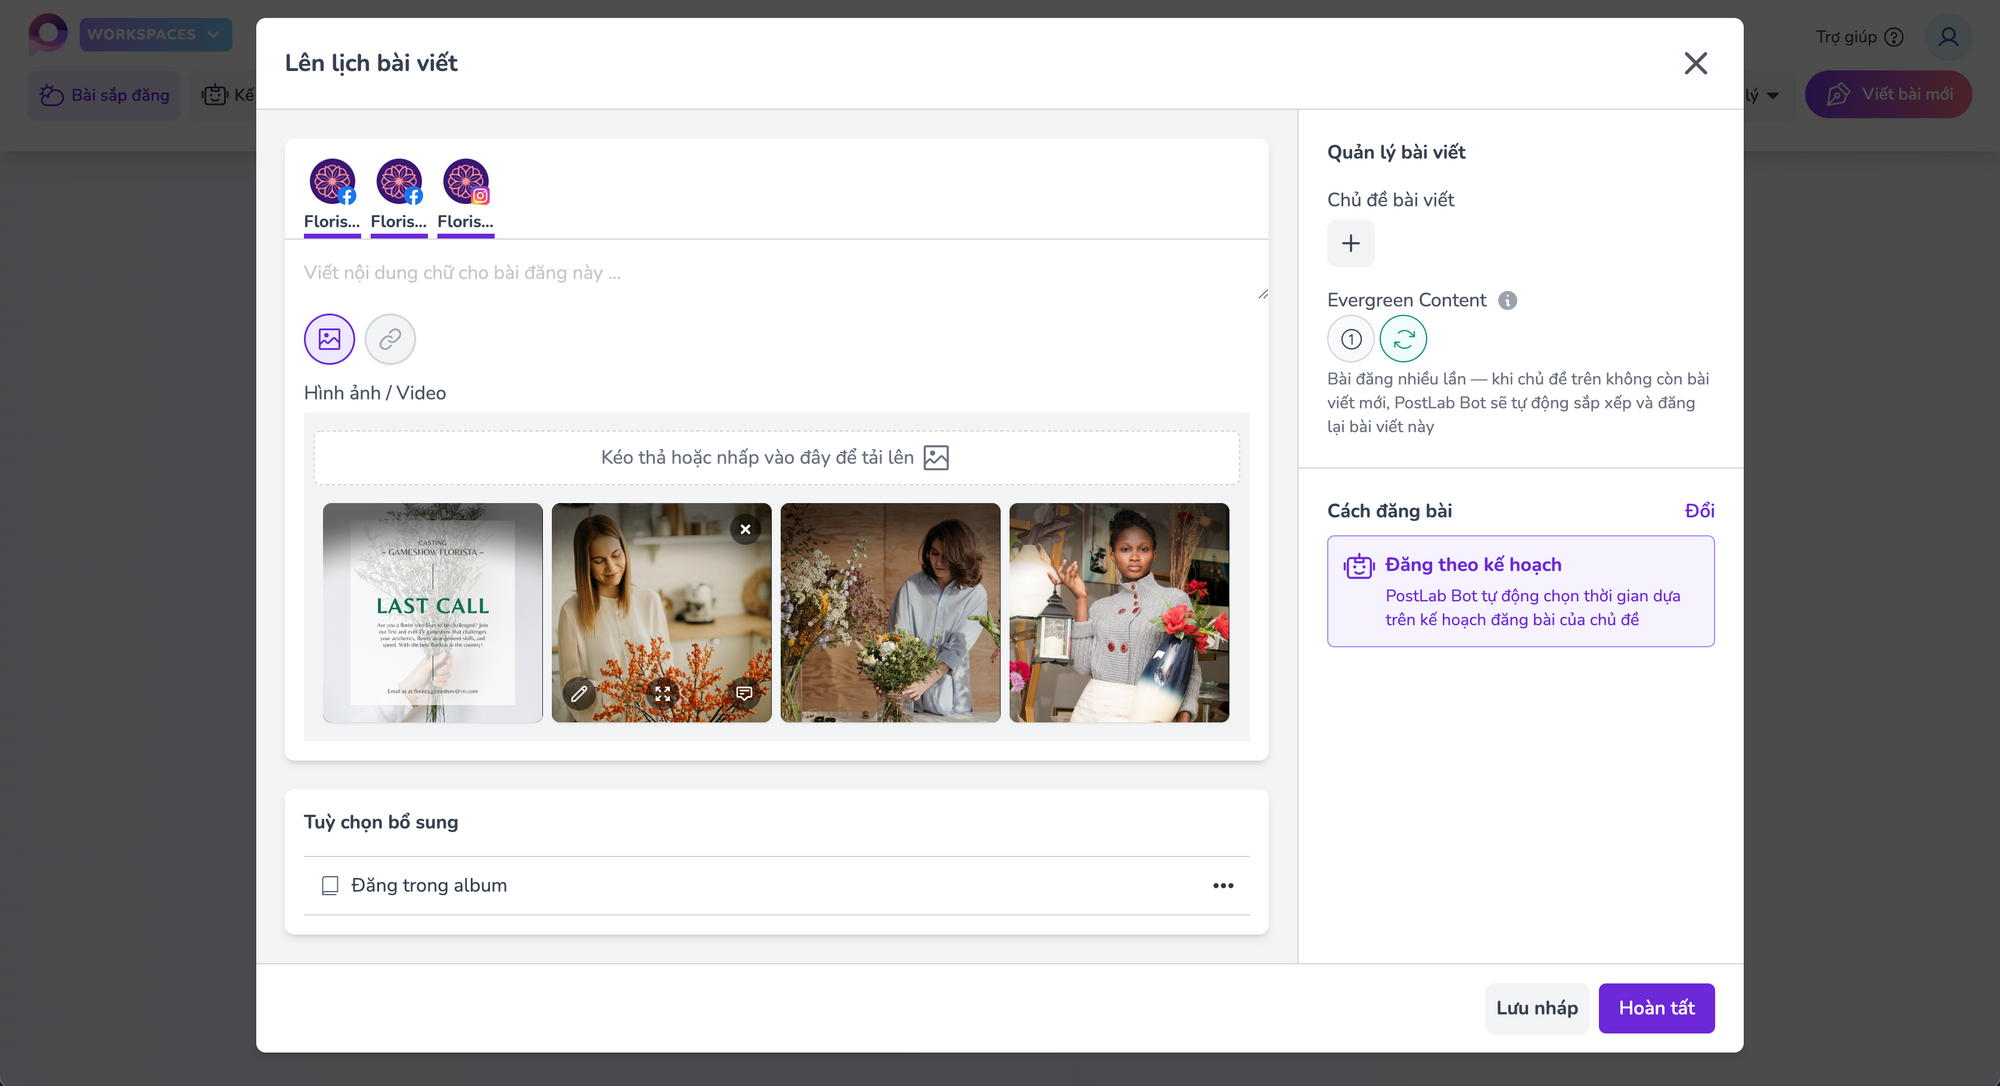
Task: Select the Đăng theo kế hoạch card
Action: (1521, 591)
